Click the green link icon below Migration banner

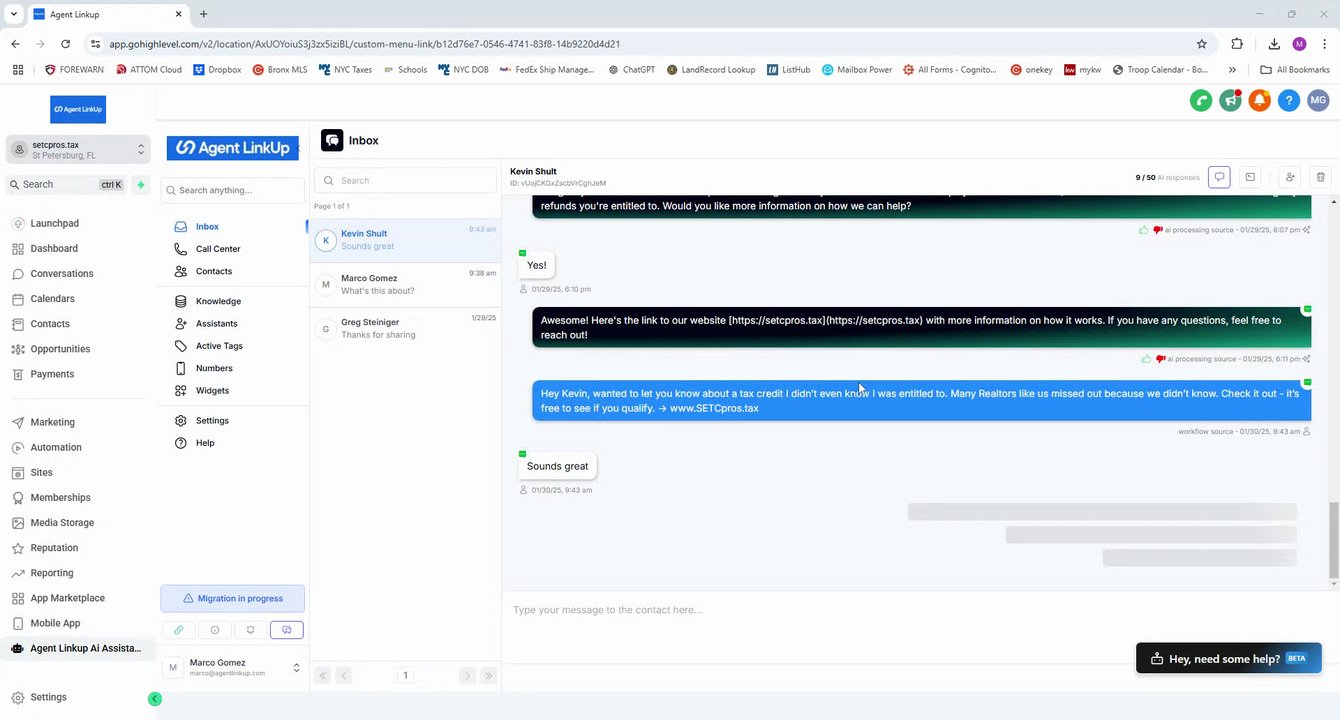(178, 630)
